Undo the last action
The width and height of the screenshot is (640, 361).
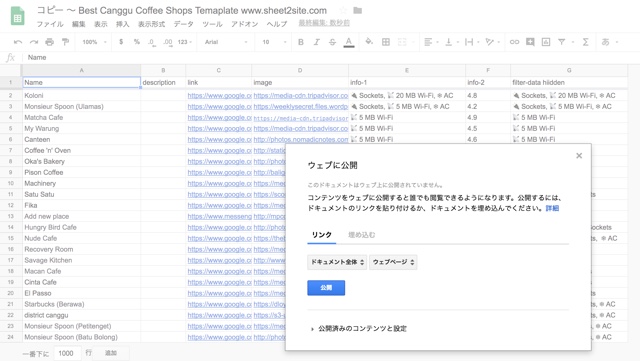tap(18, 42)
